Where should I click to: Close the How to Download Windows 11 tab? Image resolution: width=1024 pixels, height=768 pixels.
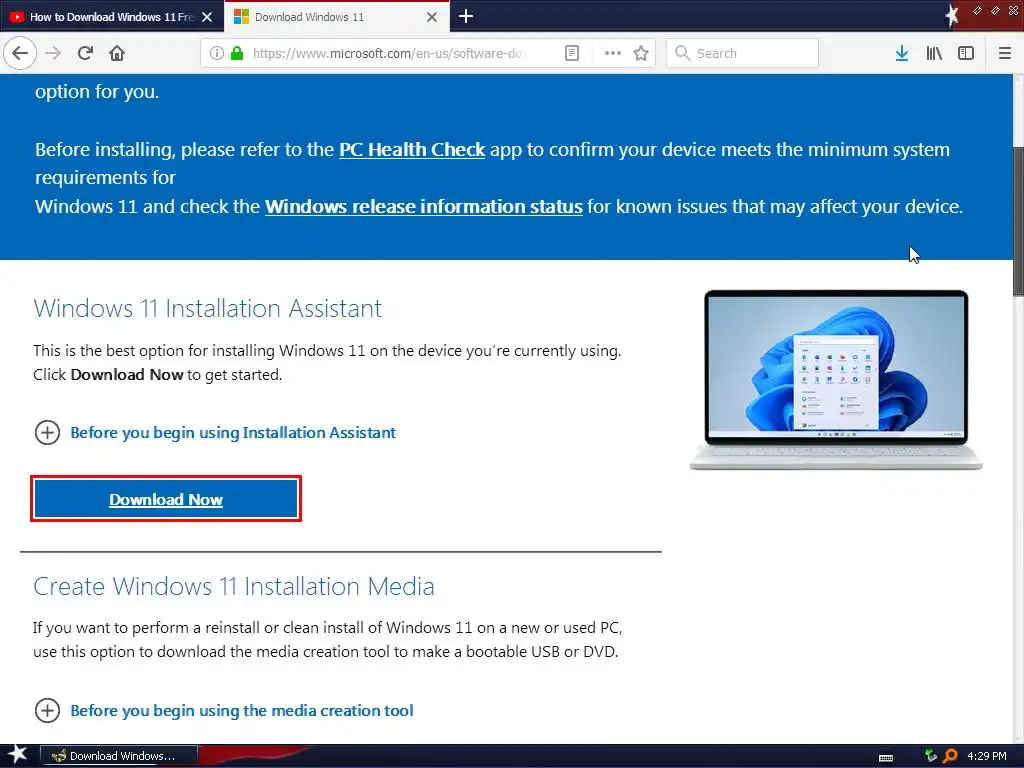click(x=207, y=17)
